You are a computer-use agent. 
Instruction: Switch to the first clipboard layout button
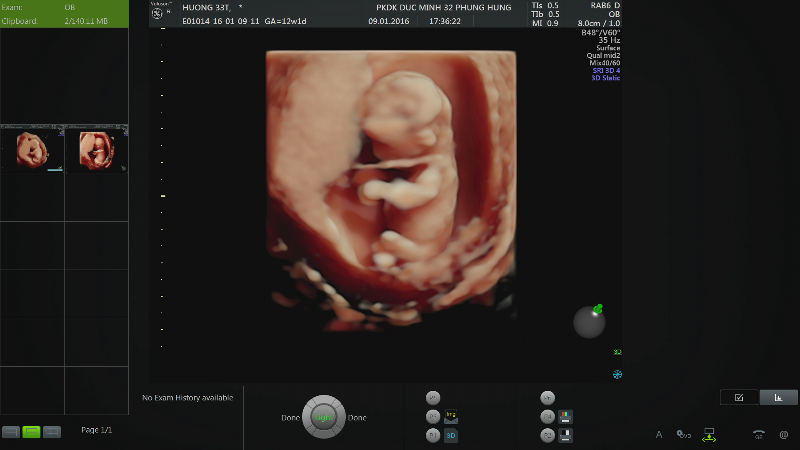11,432
